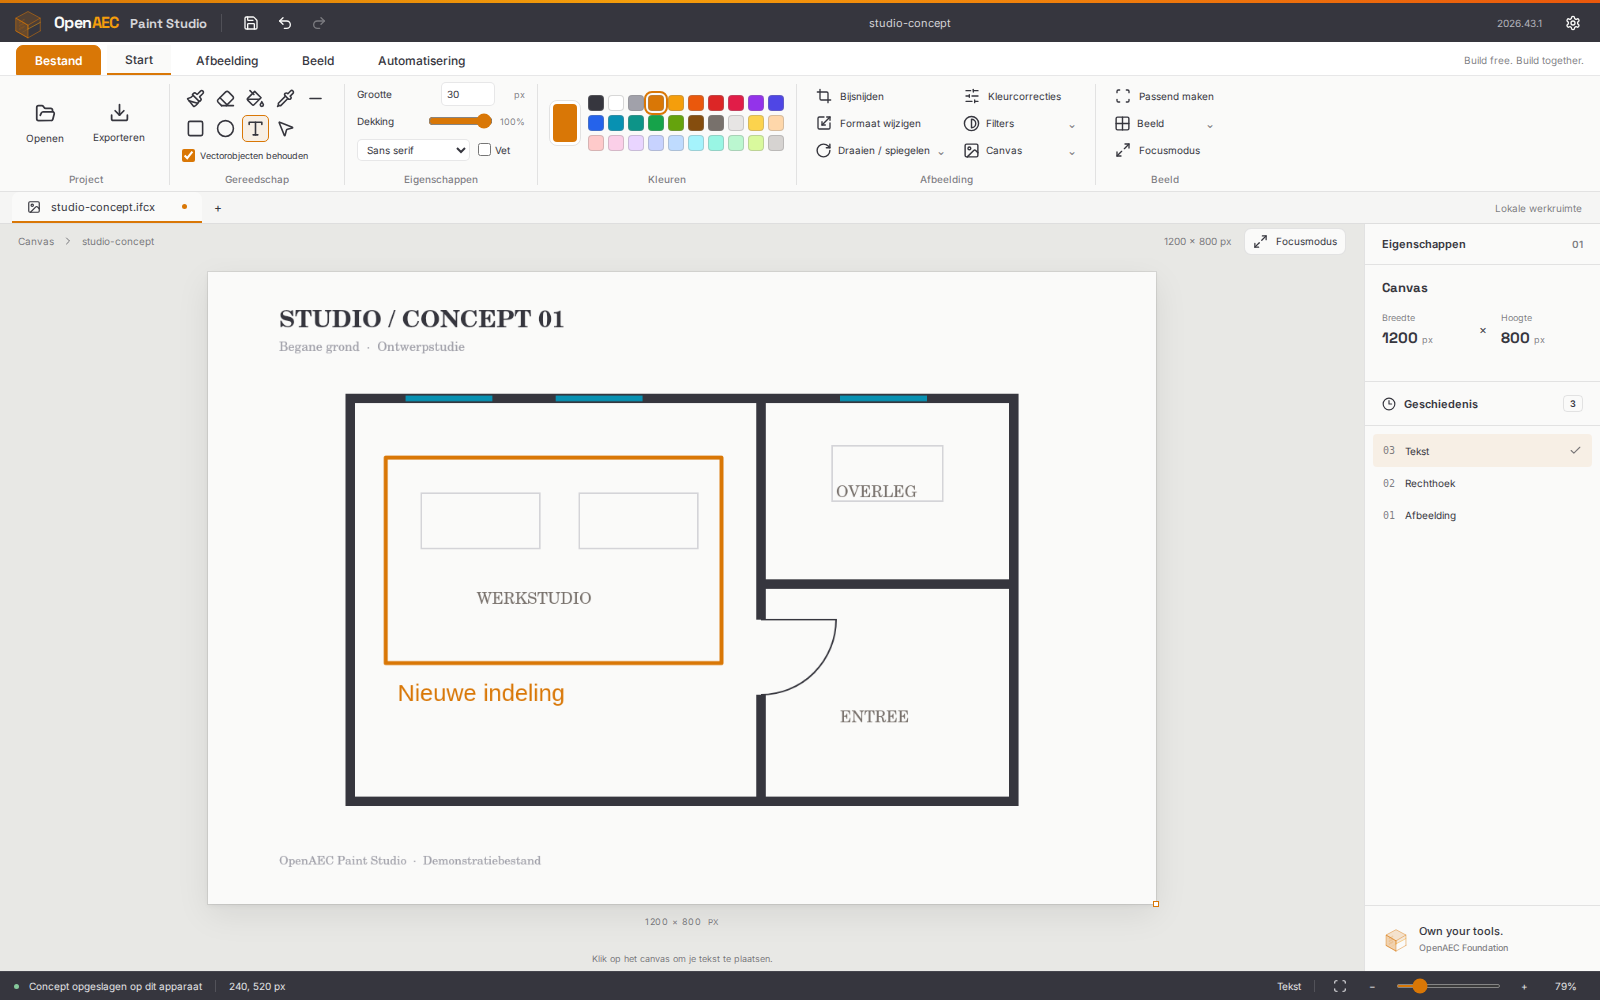Select the Rectangle shape tool
Viewport: 1600px width, 1000px height.
point(196,128)
